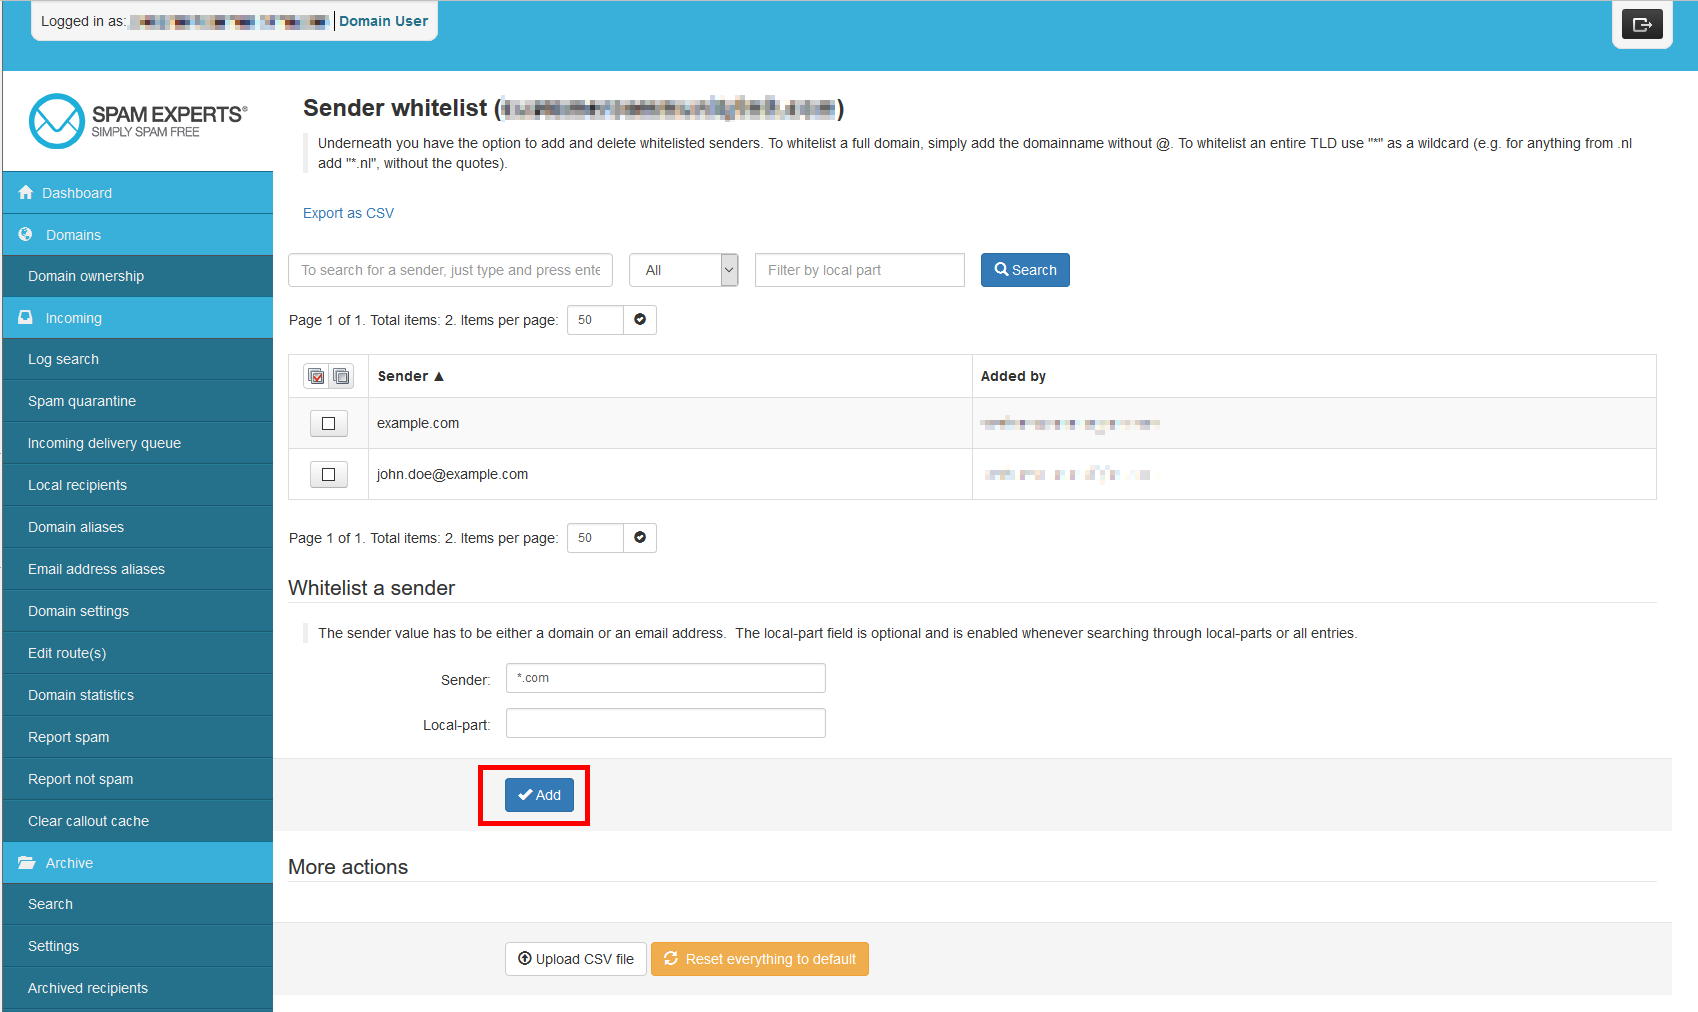The height and width of the screenshot is (1012, 1698).
Task: Focus the Local-part input field
Action: pyautogui.click(x=665, y=723)
